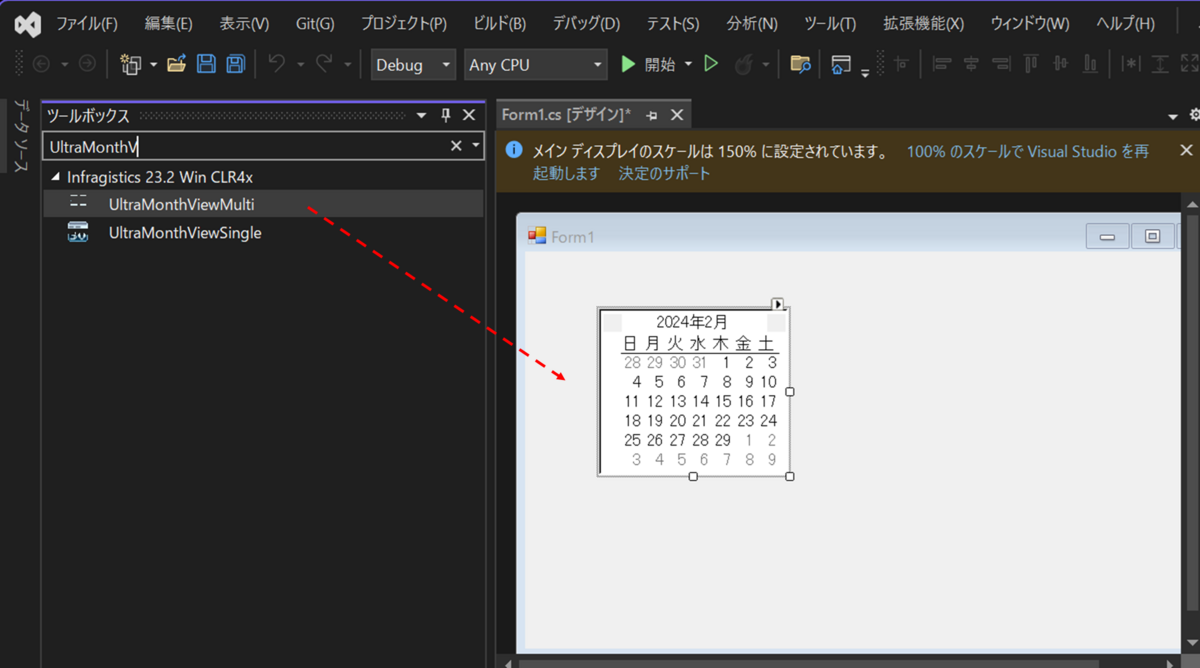1200x668 pixels.
Task: Click the find in files folder icon
Action: 800,64
